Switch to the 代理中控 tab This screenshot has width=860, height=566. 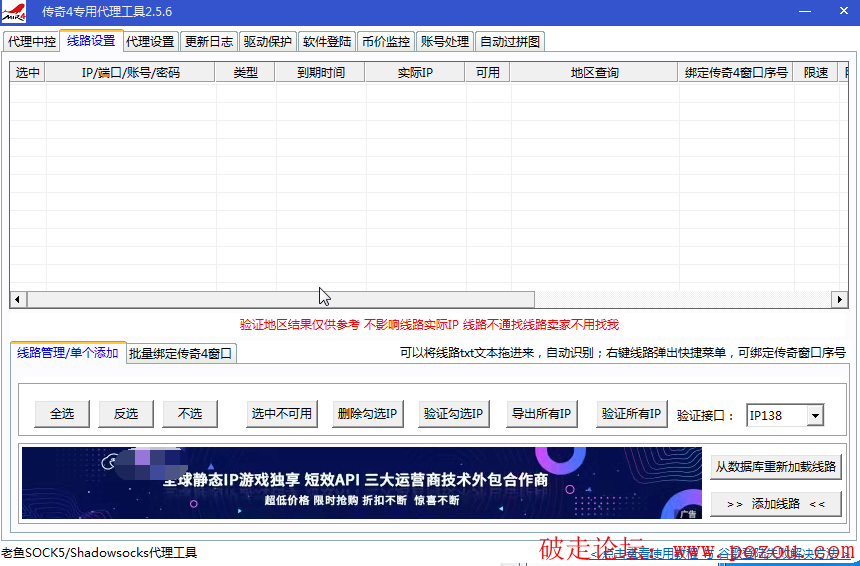32,42
